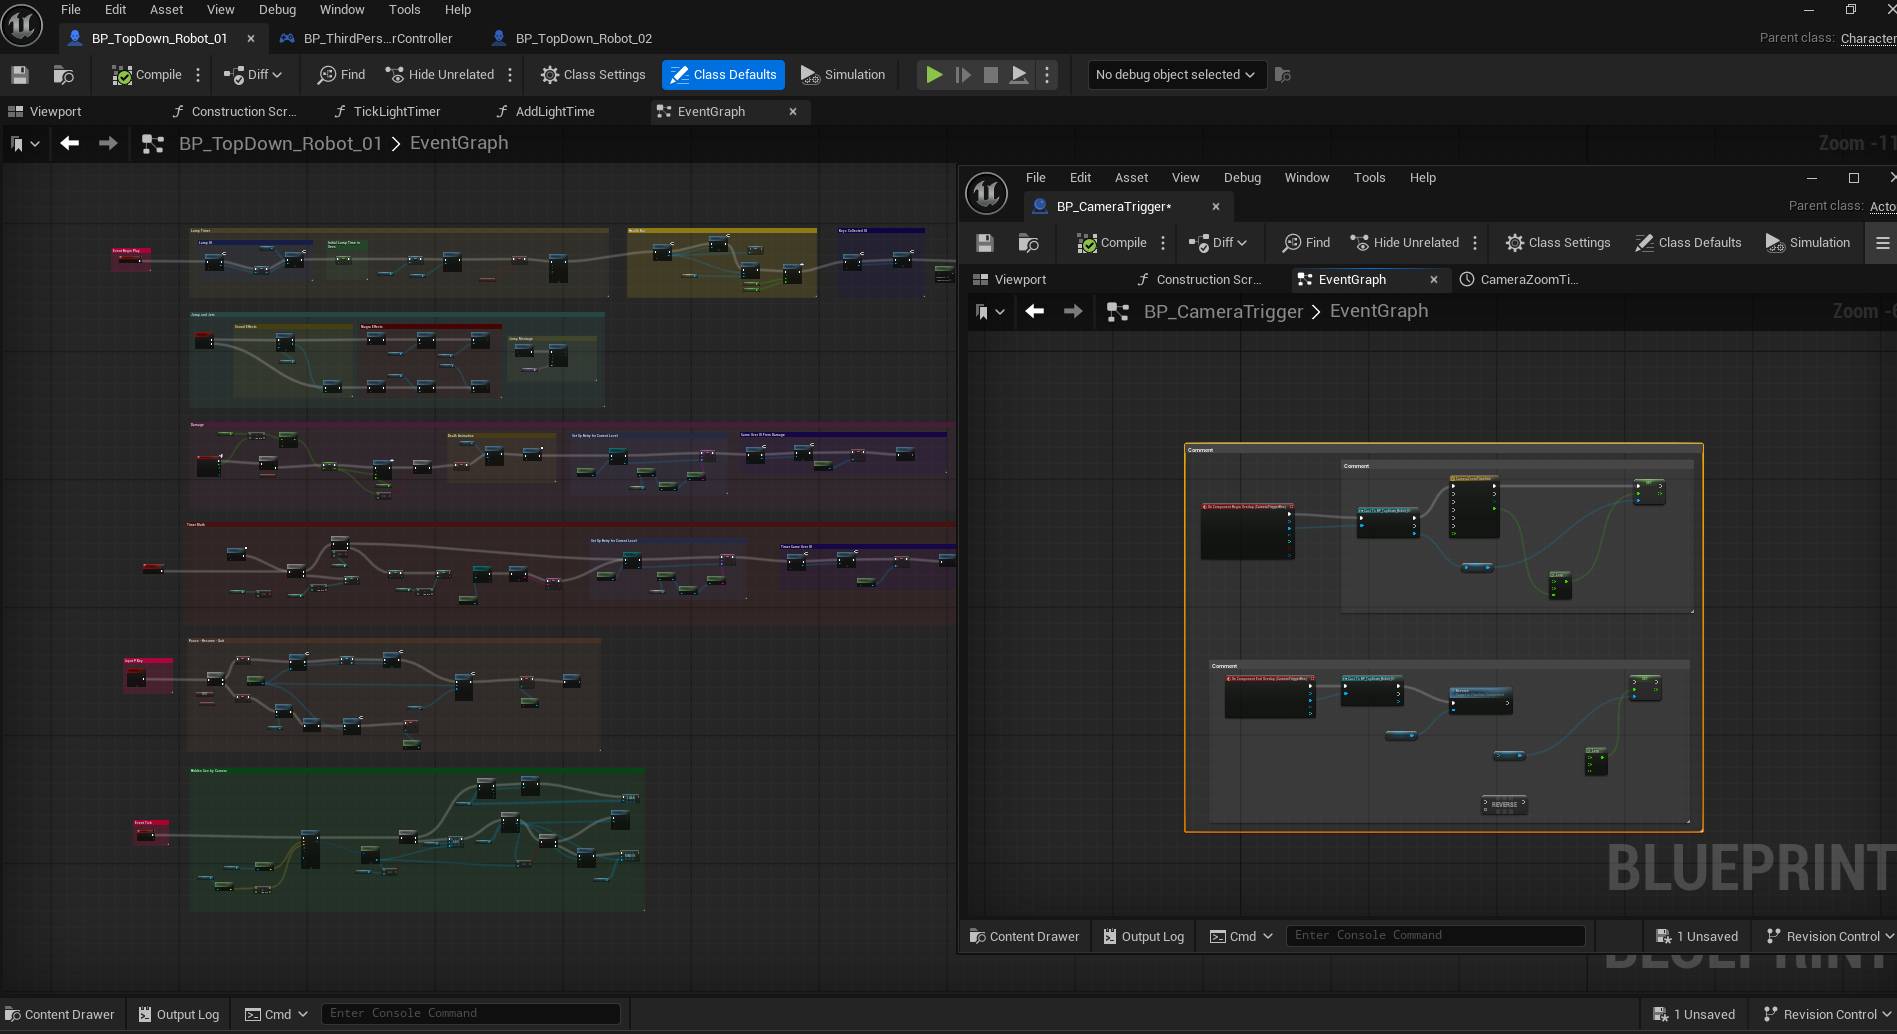Open play options three-dot menu
The height and width of the screenshot is (1034, 1897).
[1047, 75]
